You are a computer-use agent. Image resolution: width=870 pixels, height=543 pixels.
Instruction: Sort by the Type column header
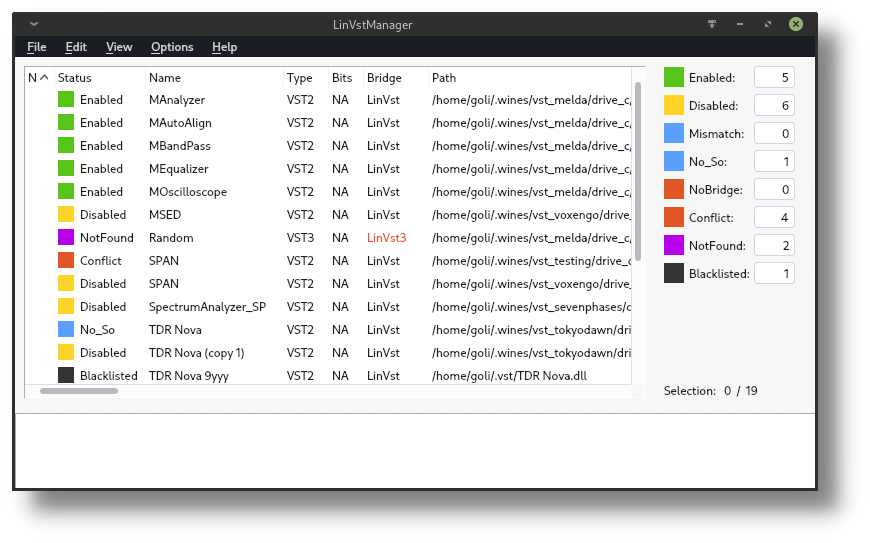(x=306, y=78)
